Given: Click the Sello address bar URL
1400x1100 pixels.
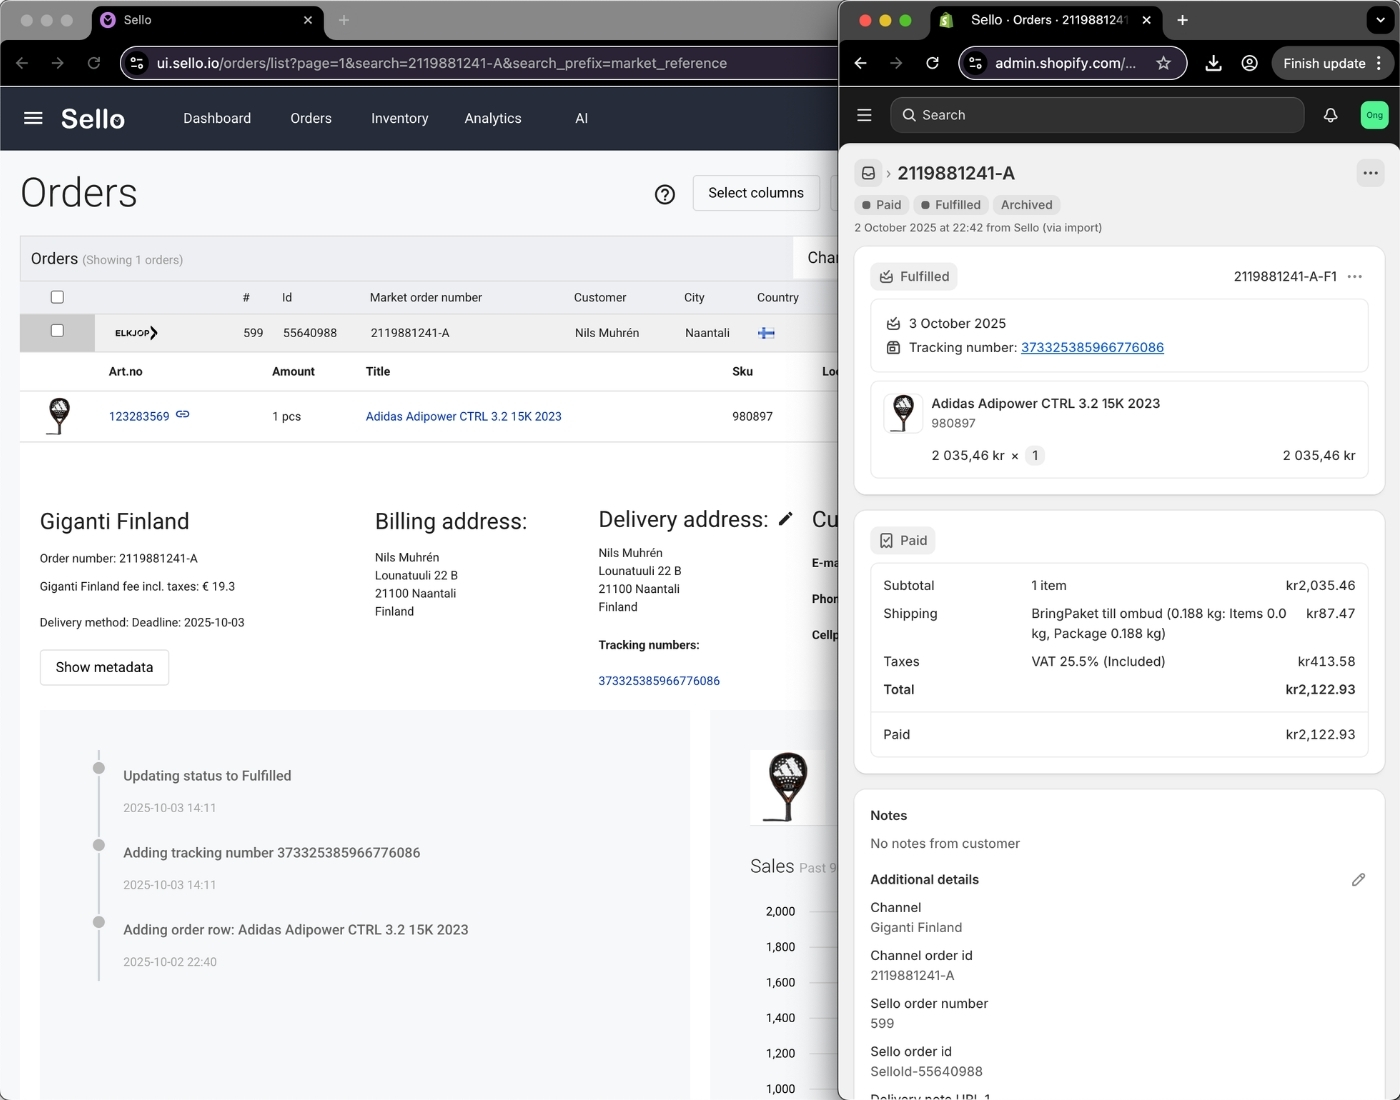Looking at the screenshot, I should (442, 63).
